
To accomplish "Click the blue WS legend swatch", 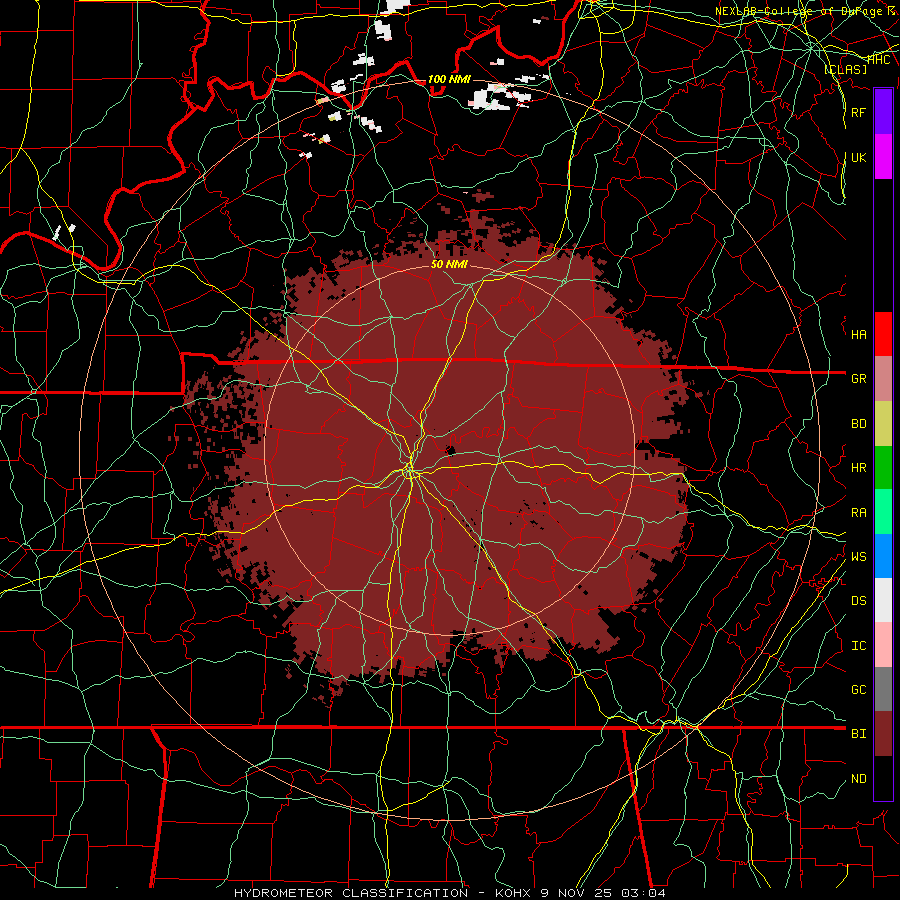I will point(883,556).
